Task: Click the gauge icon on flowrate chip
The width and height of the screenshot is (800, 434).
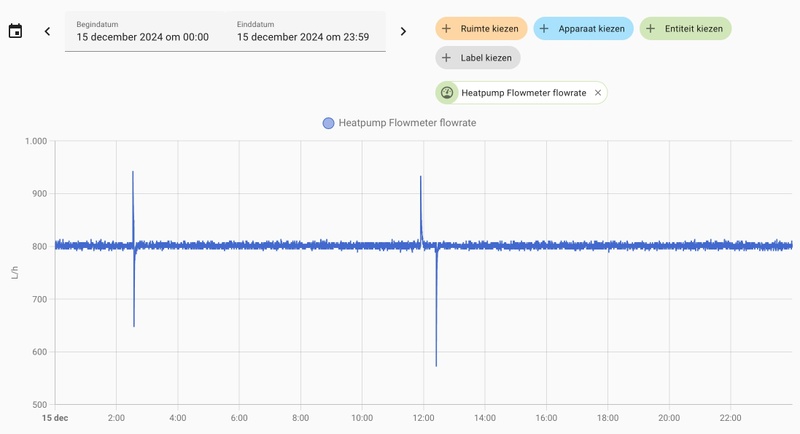Action: (447, 93)
